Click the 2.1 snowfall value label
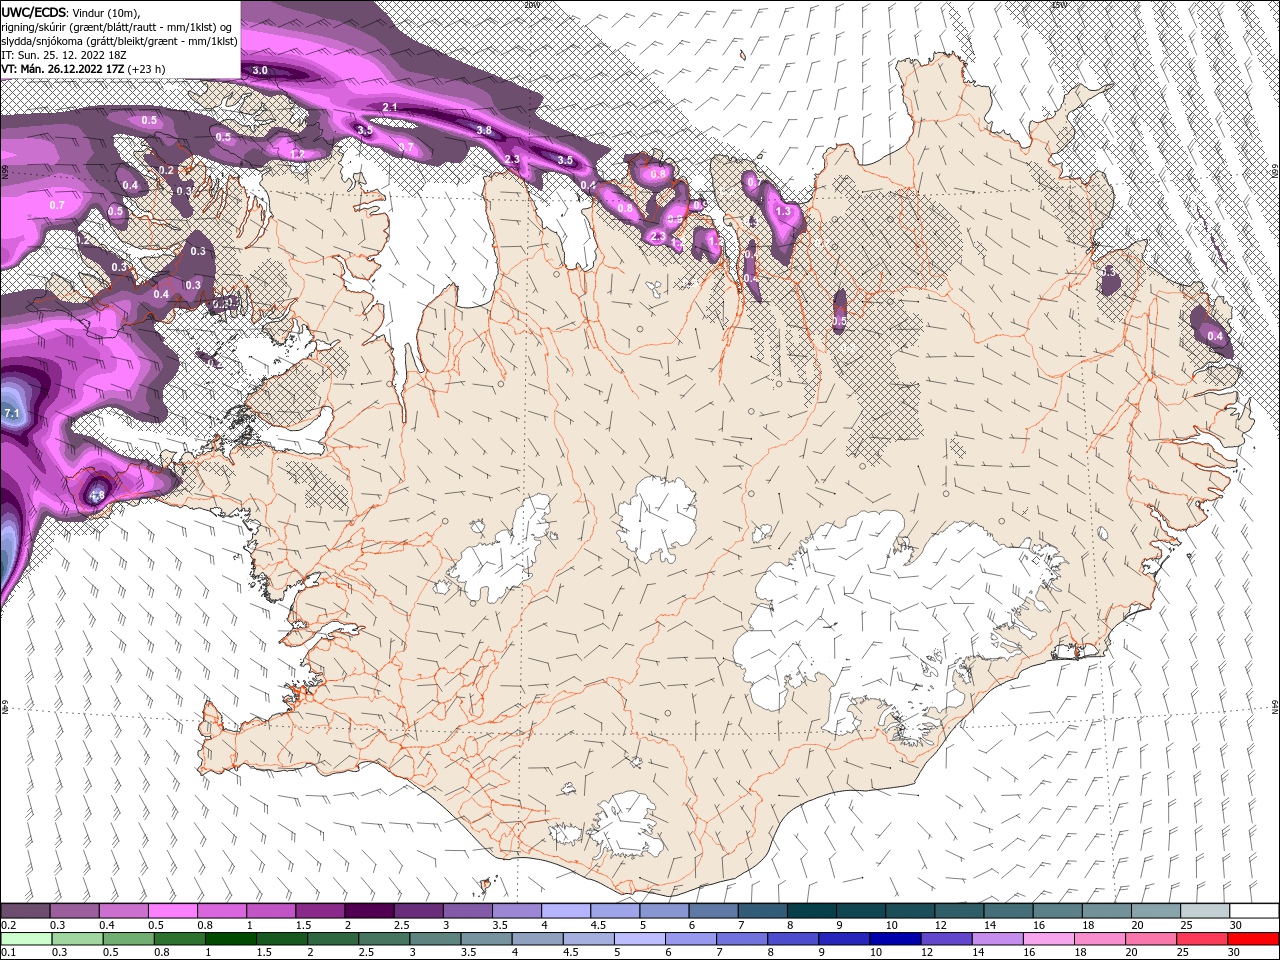The width and height of the screenshot is (1280, 960). coord(391,107)
